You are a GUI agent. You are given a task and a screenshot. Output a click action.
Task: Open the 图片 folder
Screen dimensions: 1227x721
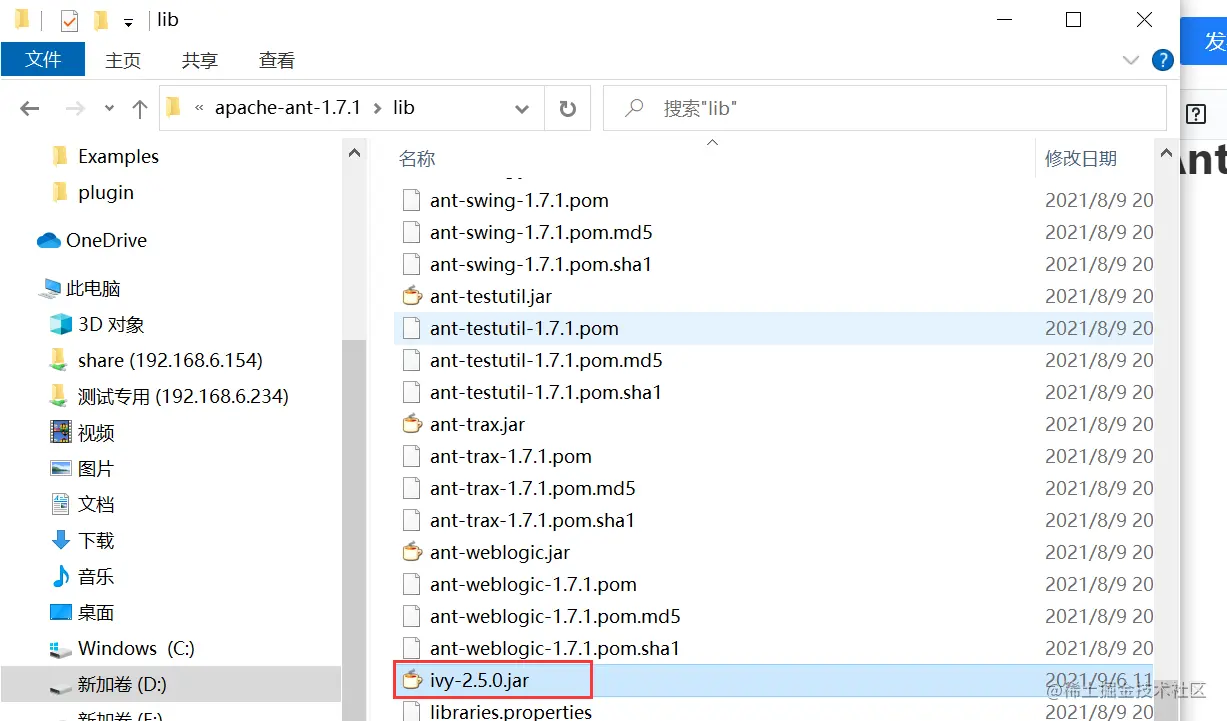[96, 468]
